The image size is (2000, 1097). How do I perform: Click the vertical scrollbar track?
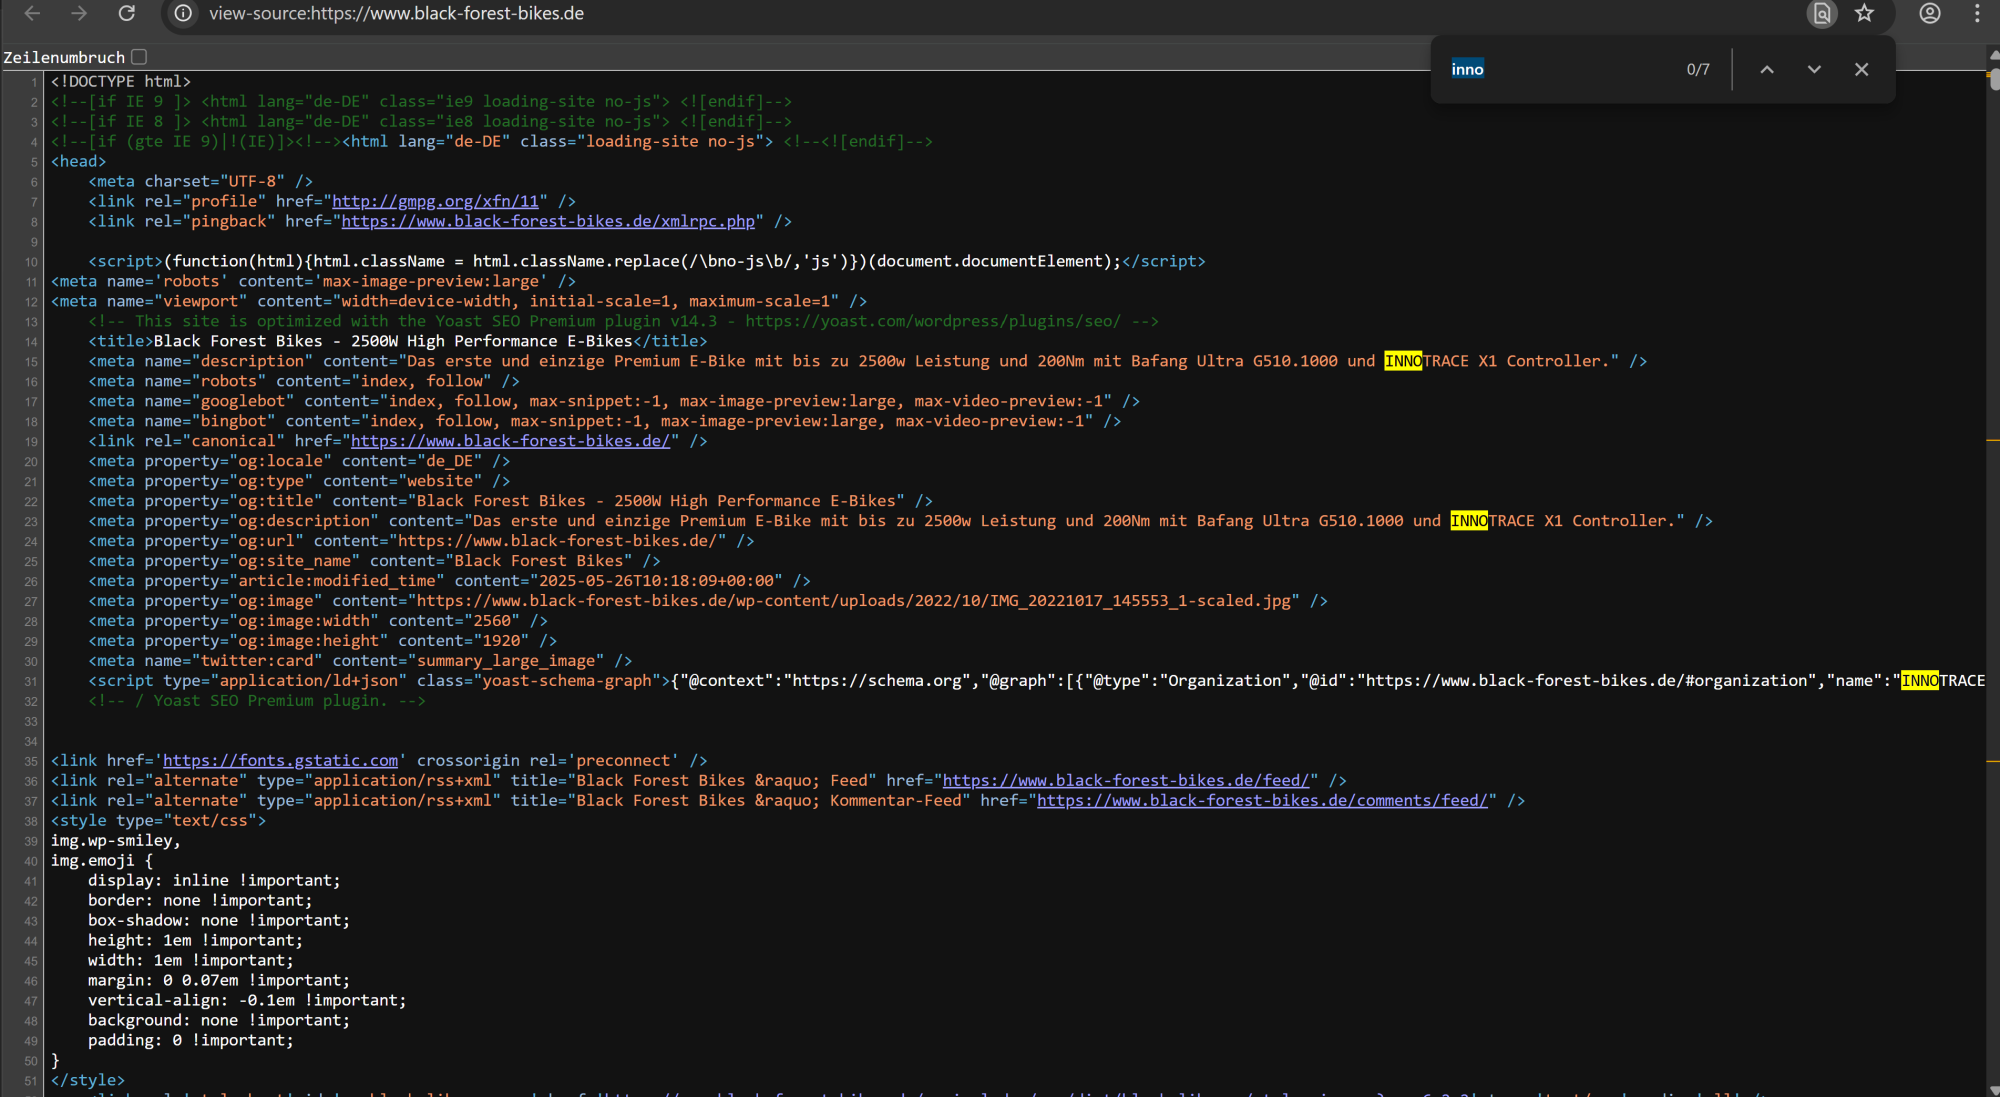click(x=1993, y=600)
